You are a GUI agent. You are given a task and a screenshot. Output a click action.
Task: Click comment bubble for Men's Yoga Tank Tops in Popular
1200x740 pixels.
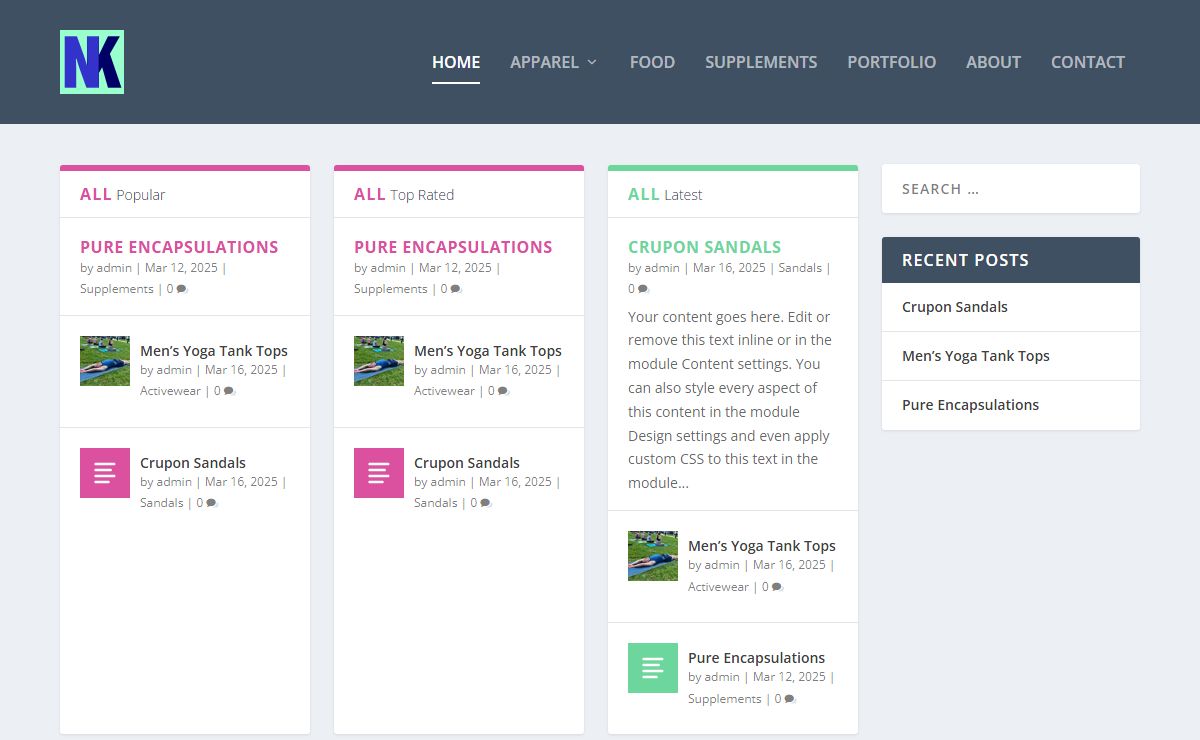coord(230,391)
